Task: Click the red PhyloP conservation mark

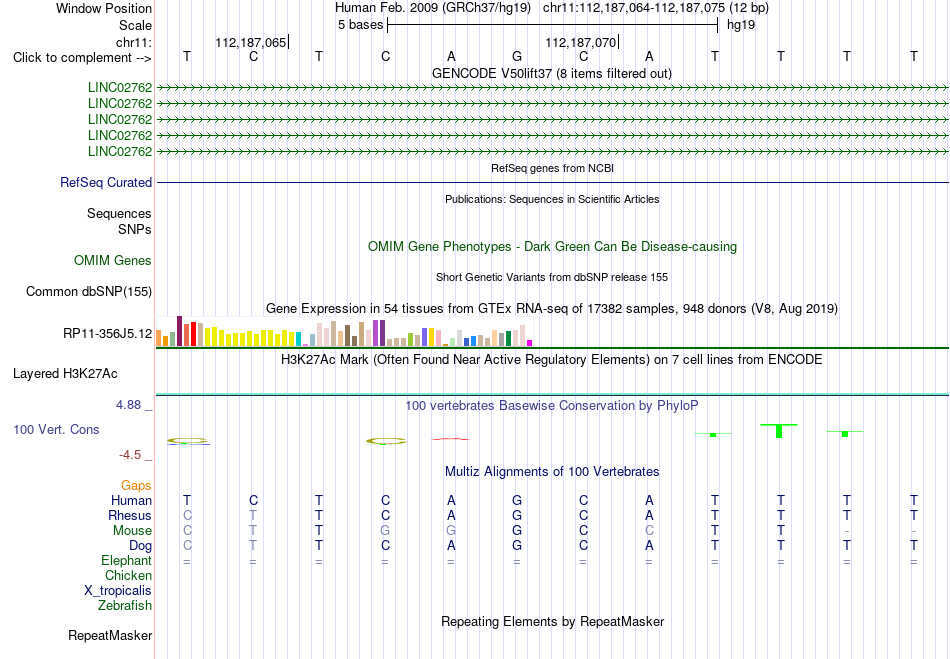Action: point(451,439)
